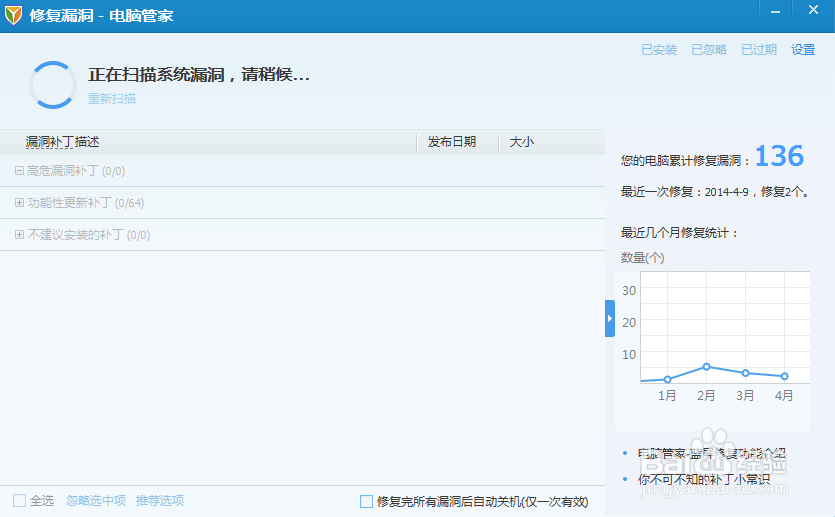Click 忽略选中项 link
835x517 pixels.
(96, 500)
